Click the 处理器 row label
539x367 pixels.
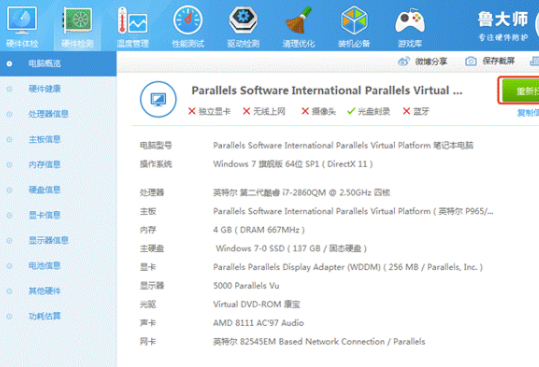(152, 192)
